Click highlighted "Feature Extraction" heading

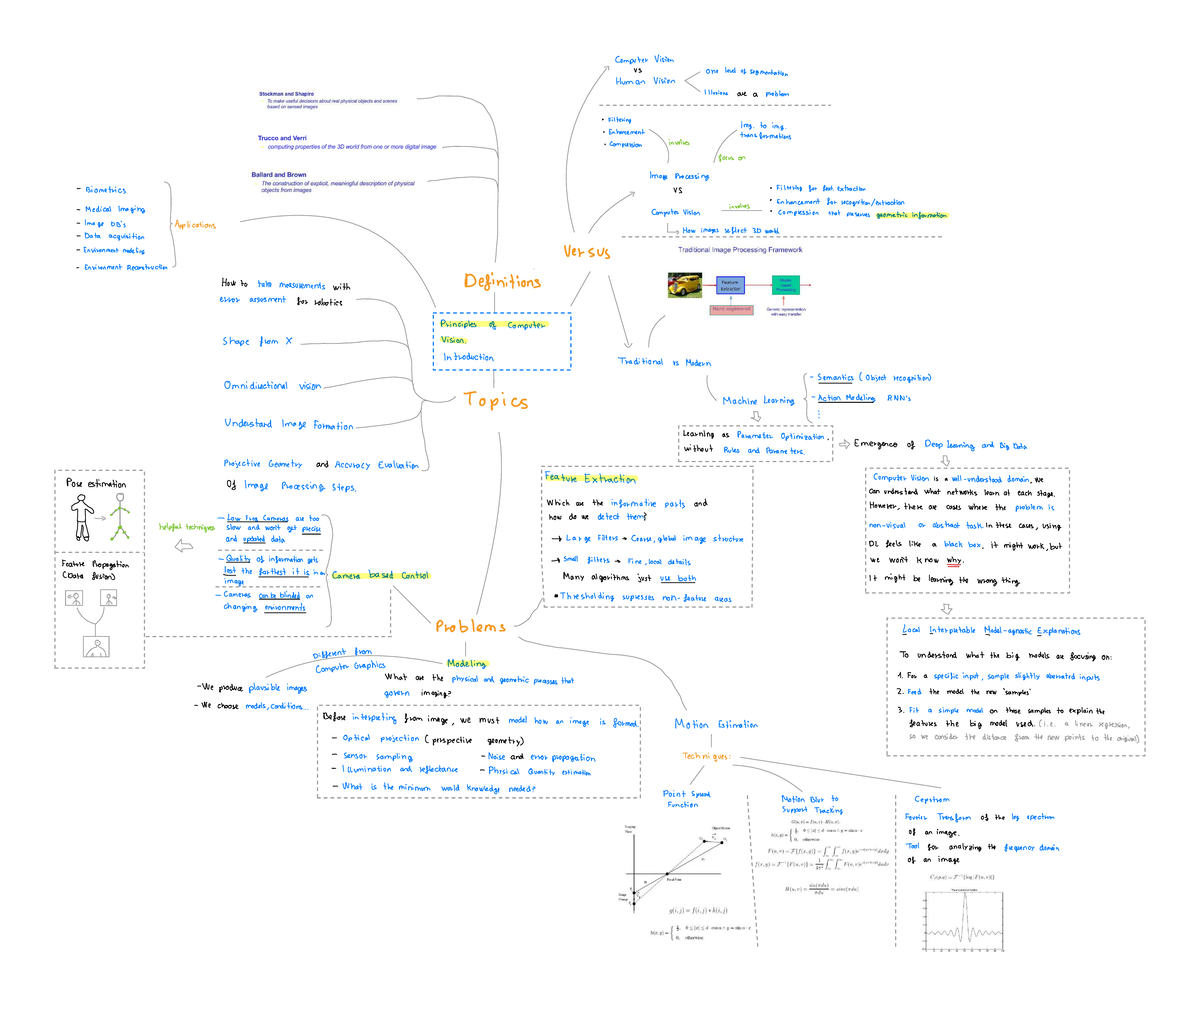[591, 479]
